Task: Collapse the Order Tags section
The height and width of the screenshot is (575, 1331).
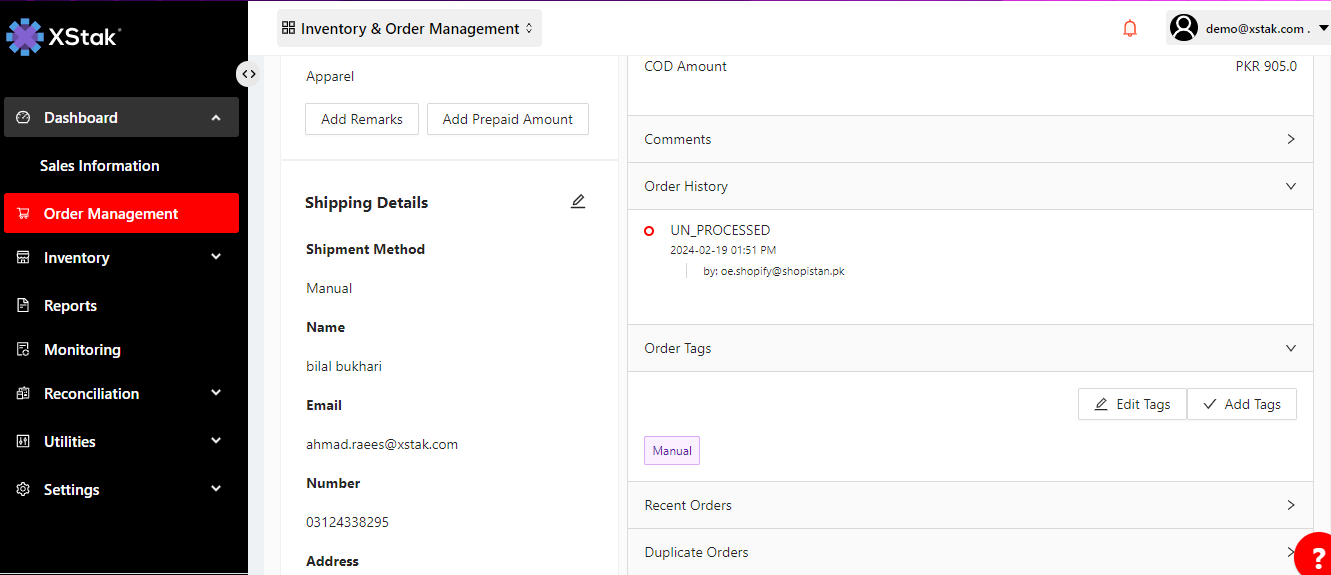Action: point(1290,348)
